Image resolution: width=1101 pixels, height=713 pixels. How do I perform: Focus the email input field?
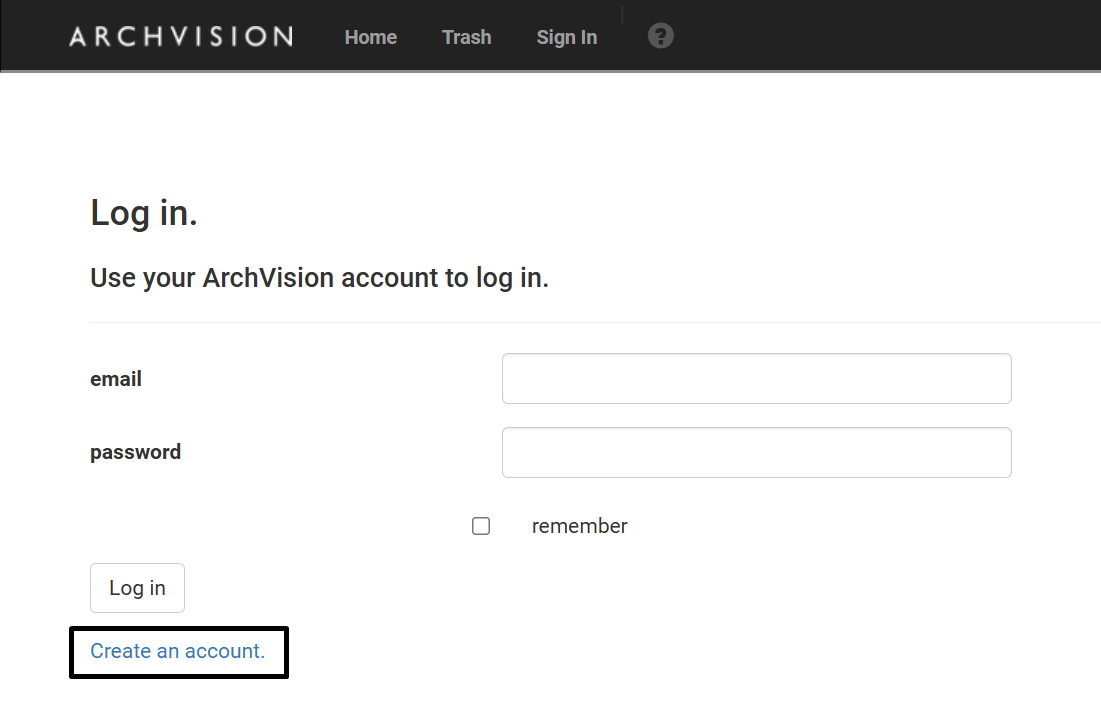point(756,378)
